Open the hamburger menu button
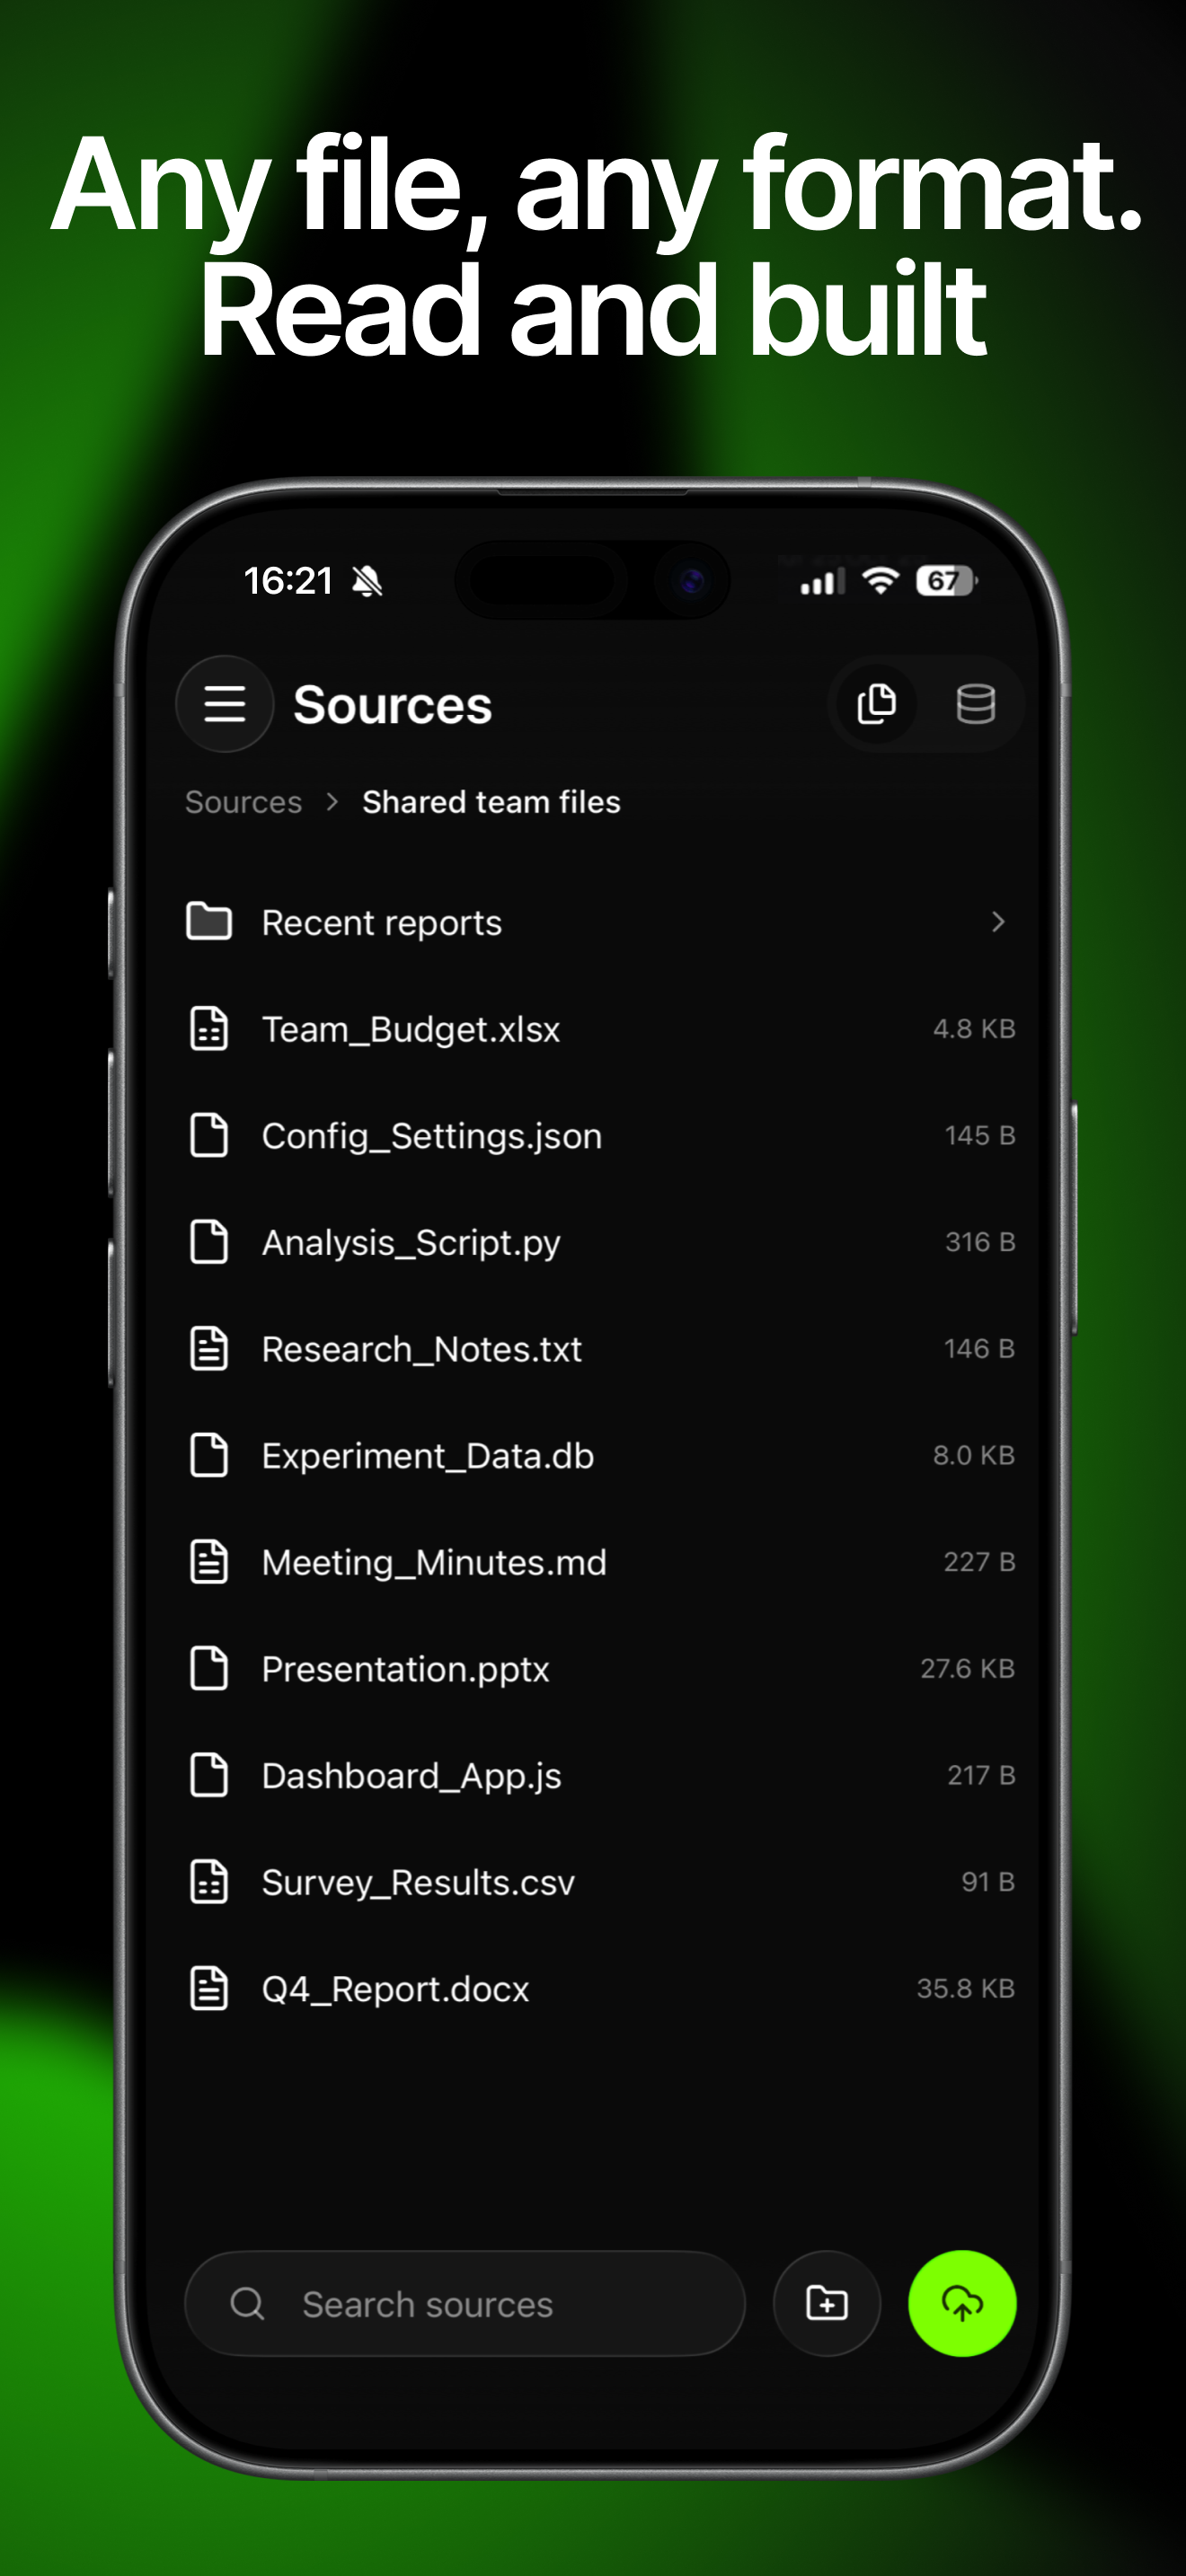This screenshot has width=1186, height=2576. (225, 704)
